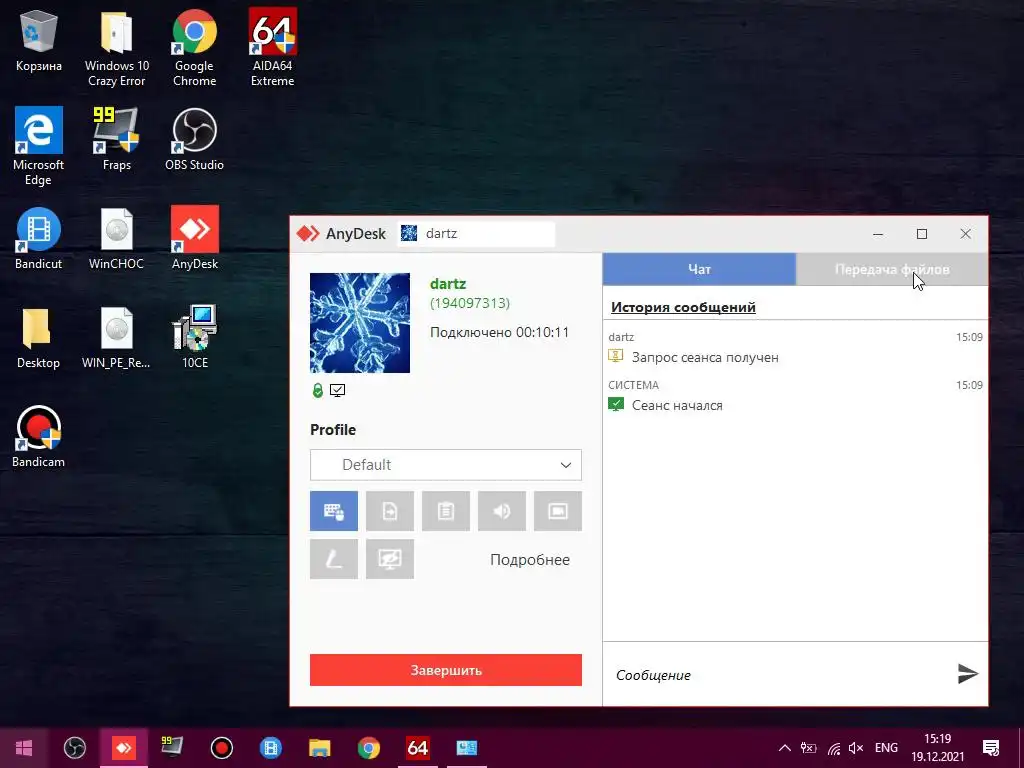Click the Подключено 00:10:11 timer text

tap(499, 332)
